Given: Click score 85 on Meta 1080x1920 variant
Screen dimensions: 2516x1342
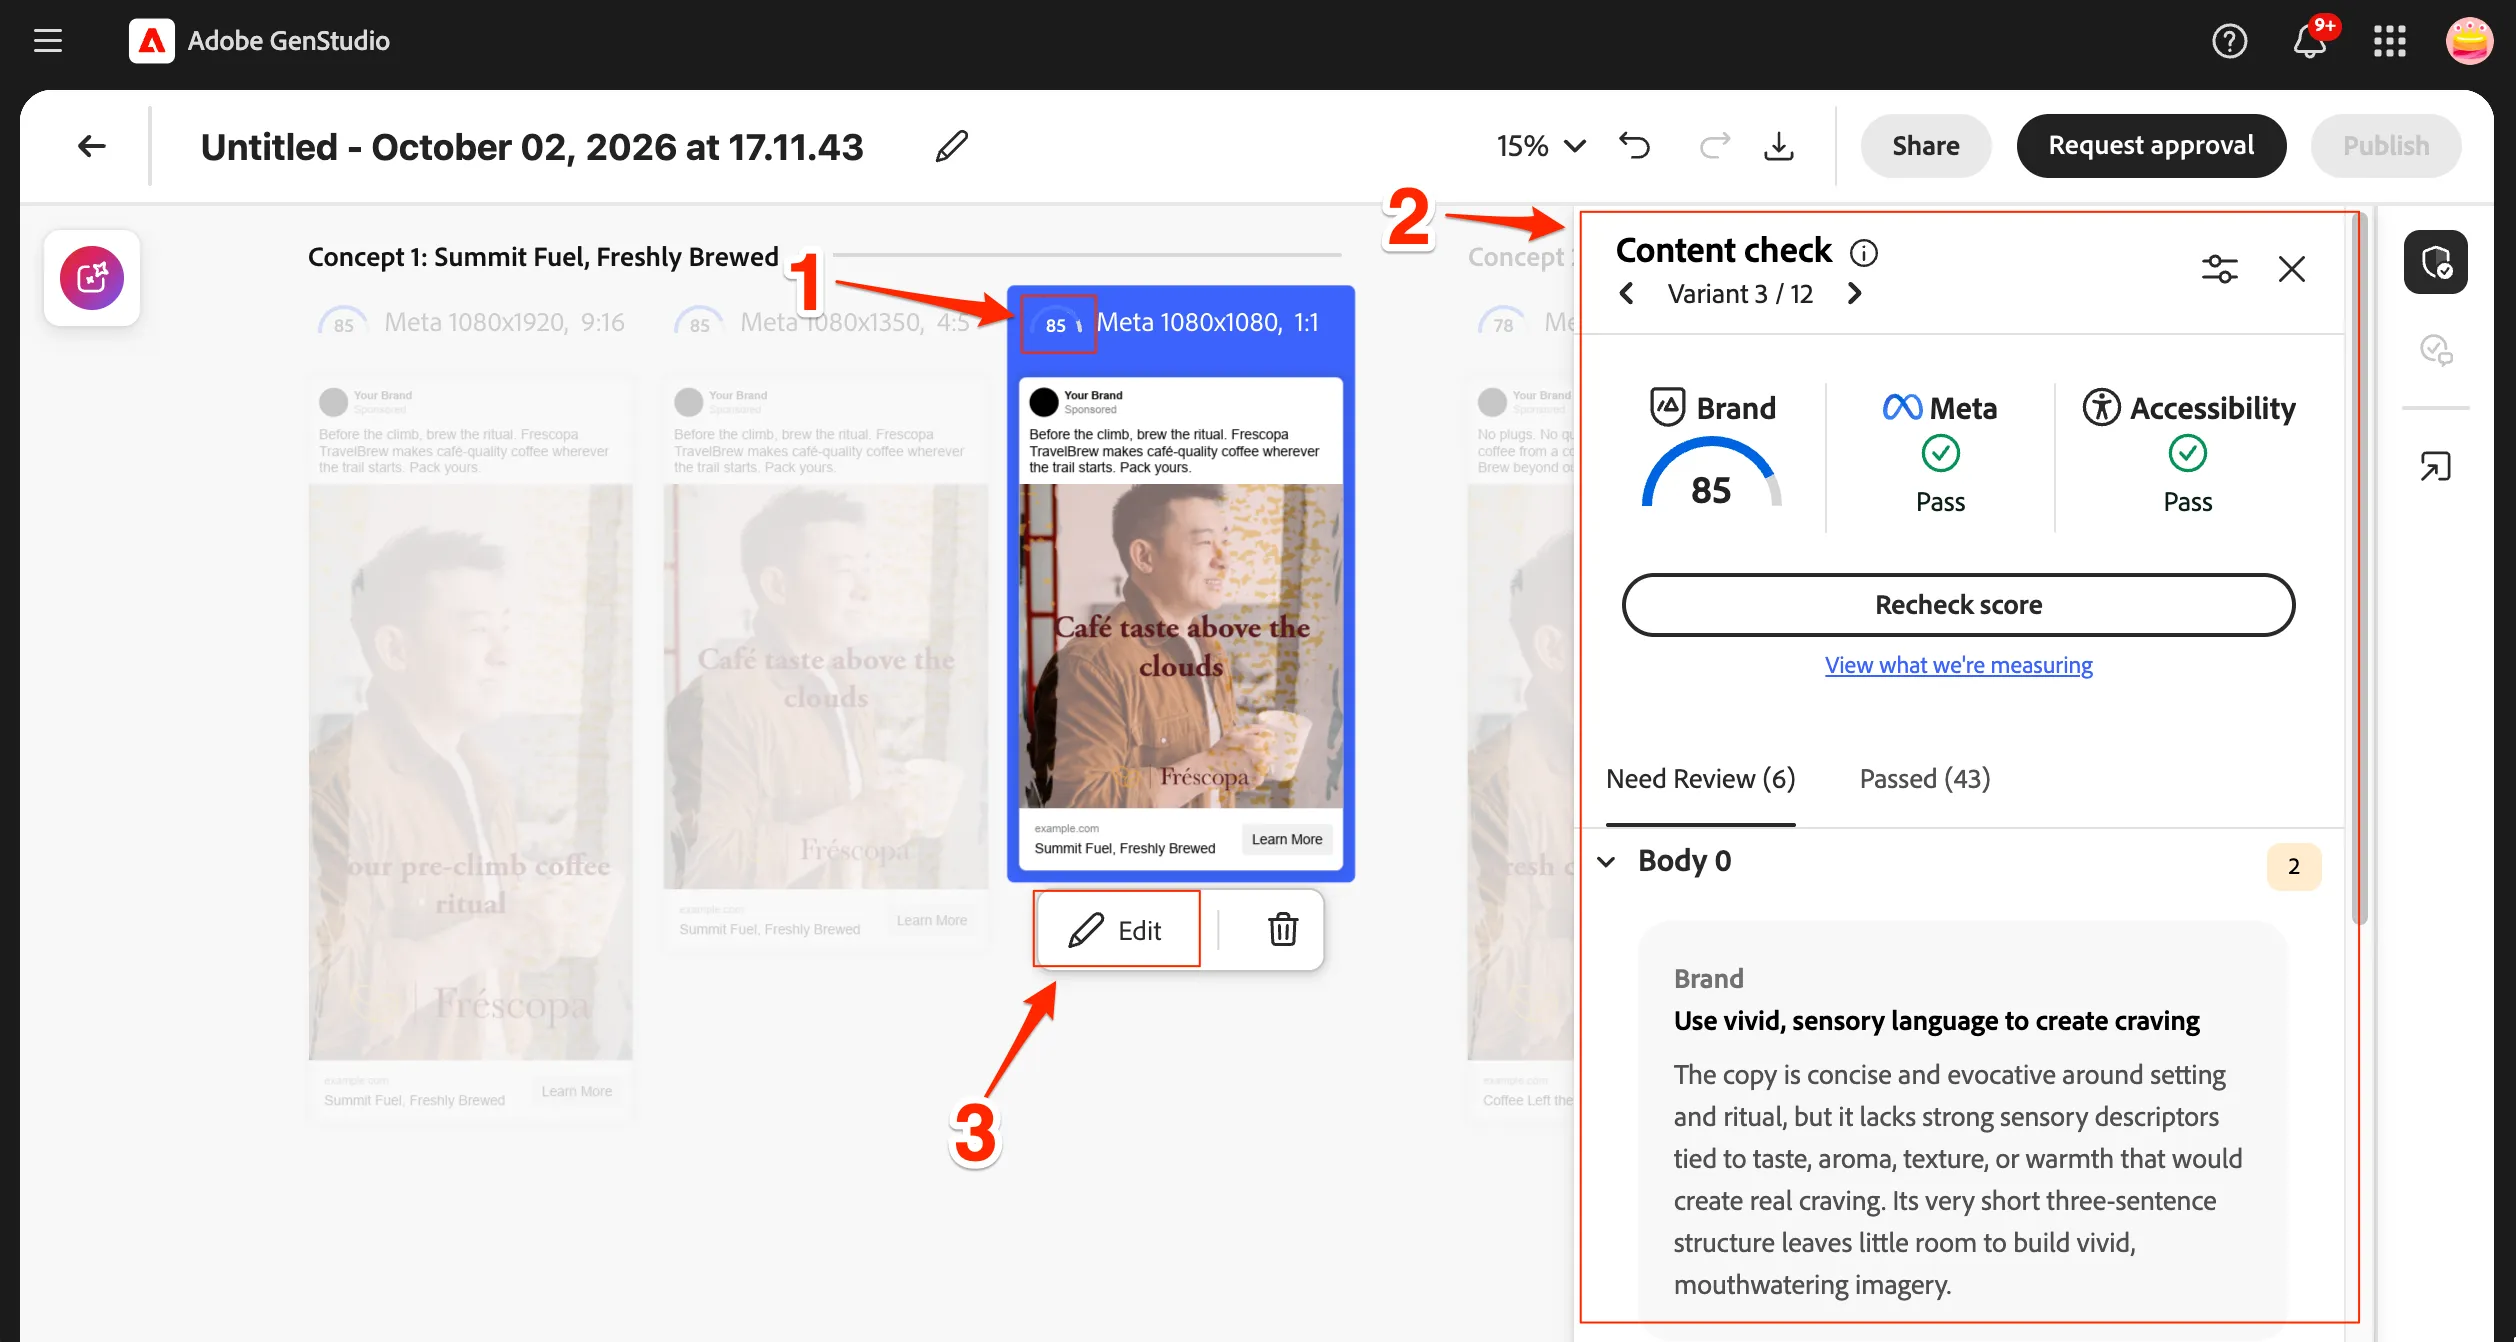Looking at the screenshot, I should 344,324.
